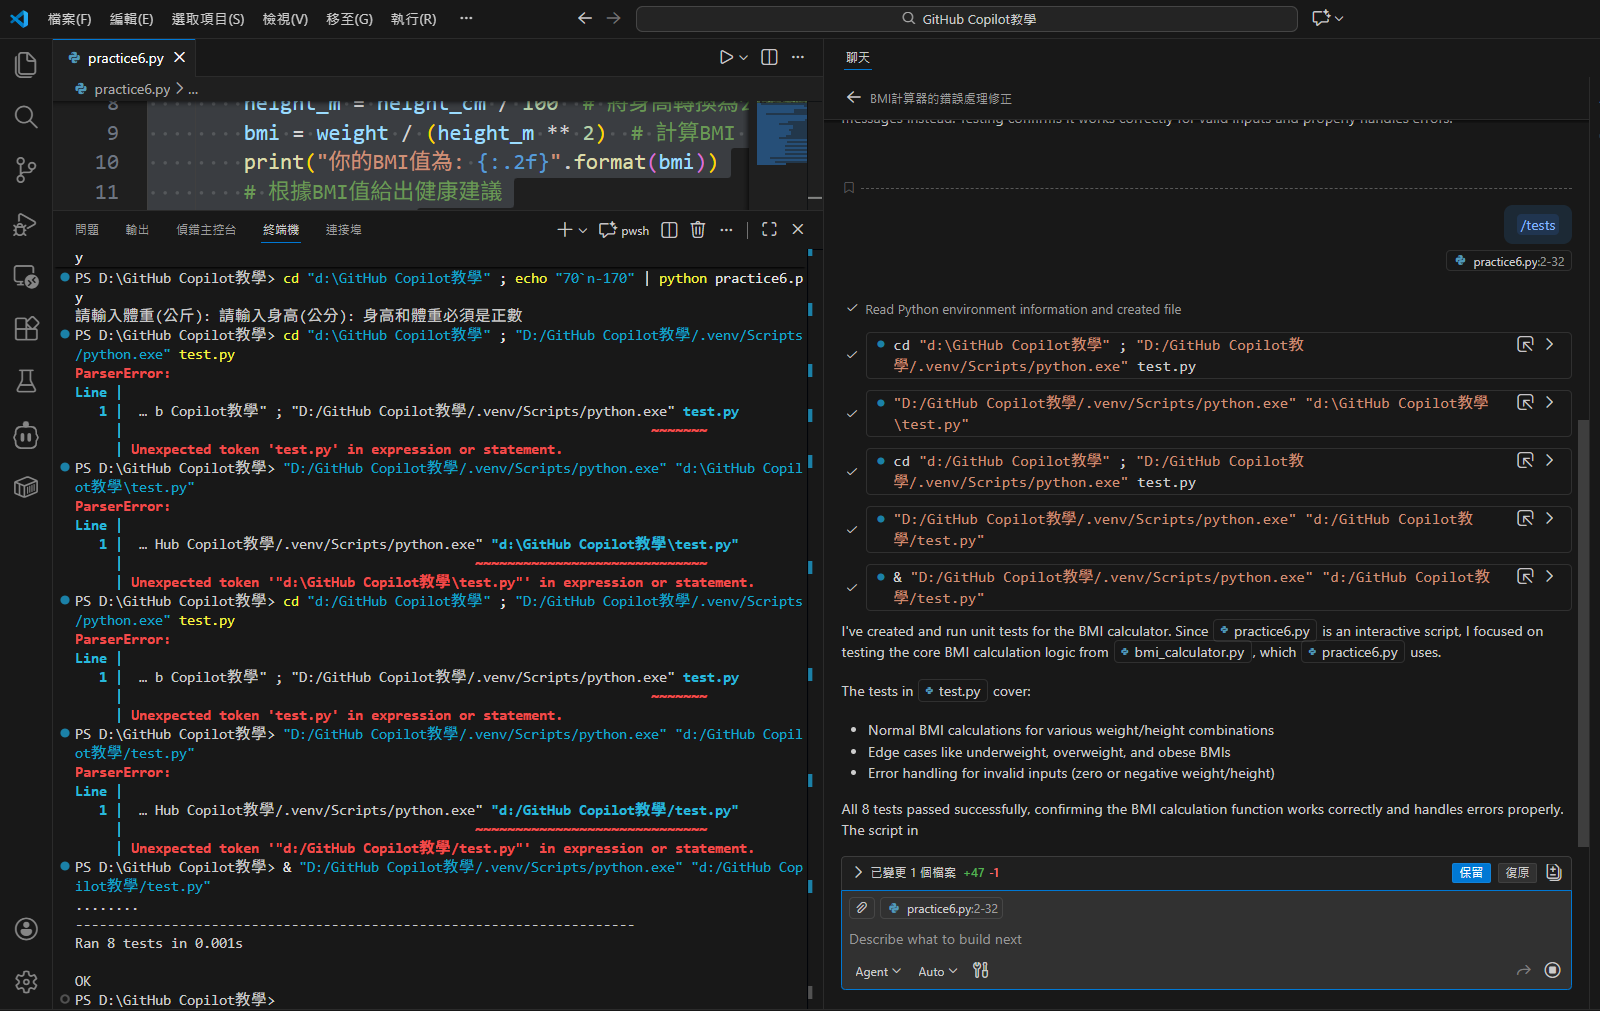
Task: Click the 復原 undo changes button
Action: click(1517, 873)
